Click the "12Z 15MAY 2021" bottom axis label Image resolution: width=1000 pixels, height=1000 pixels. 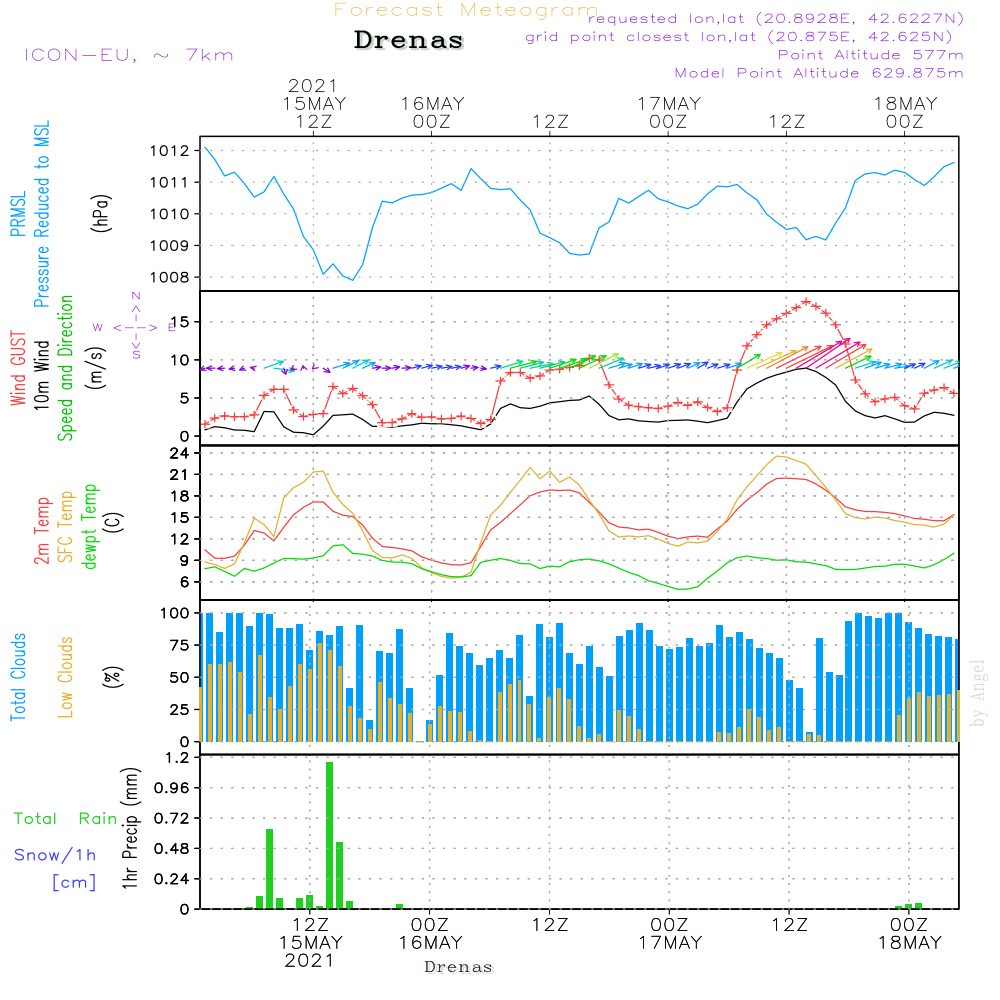tap(311, 943)
